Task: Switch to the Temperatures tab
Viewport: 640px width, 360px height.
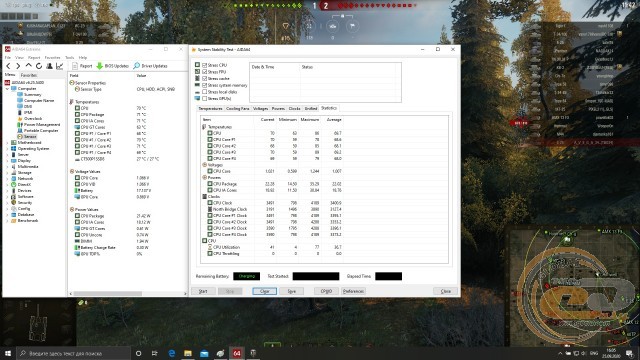Action: (210, 109)
